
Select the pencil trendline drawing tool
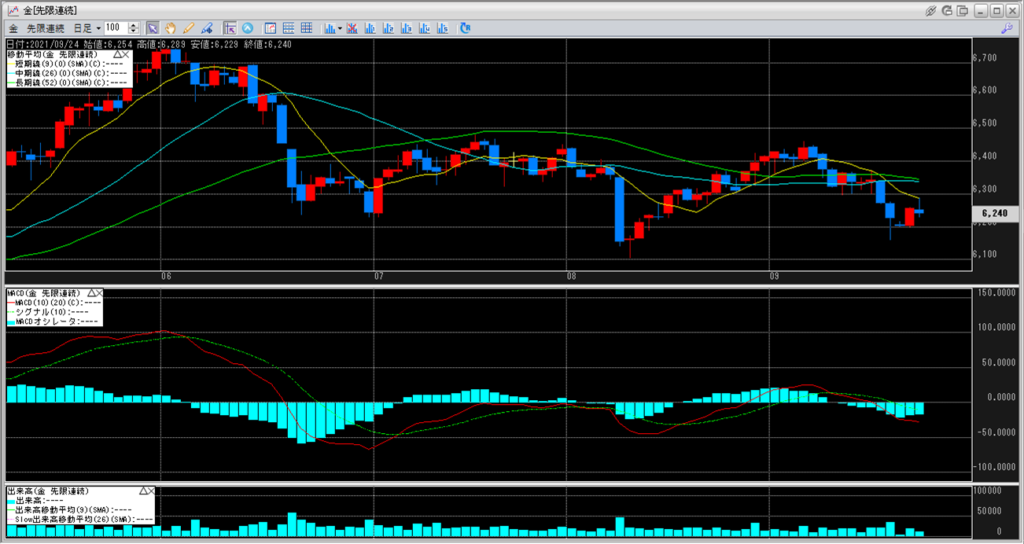click(x=189, y=28)
